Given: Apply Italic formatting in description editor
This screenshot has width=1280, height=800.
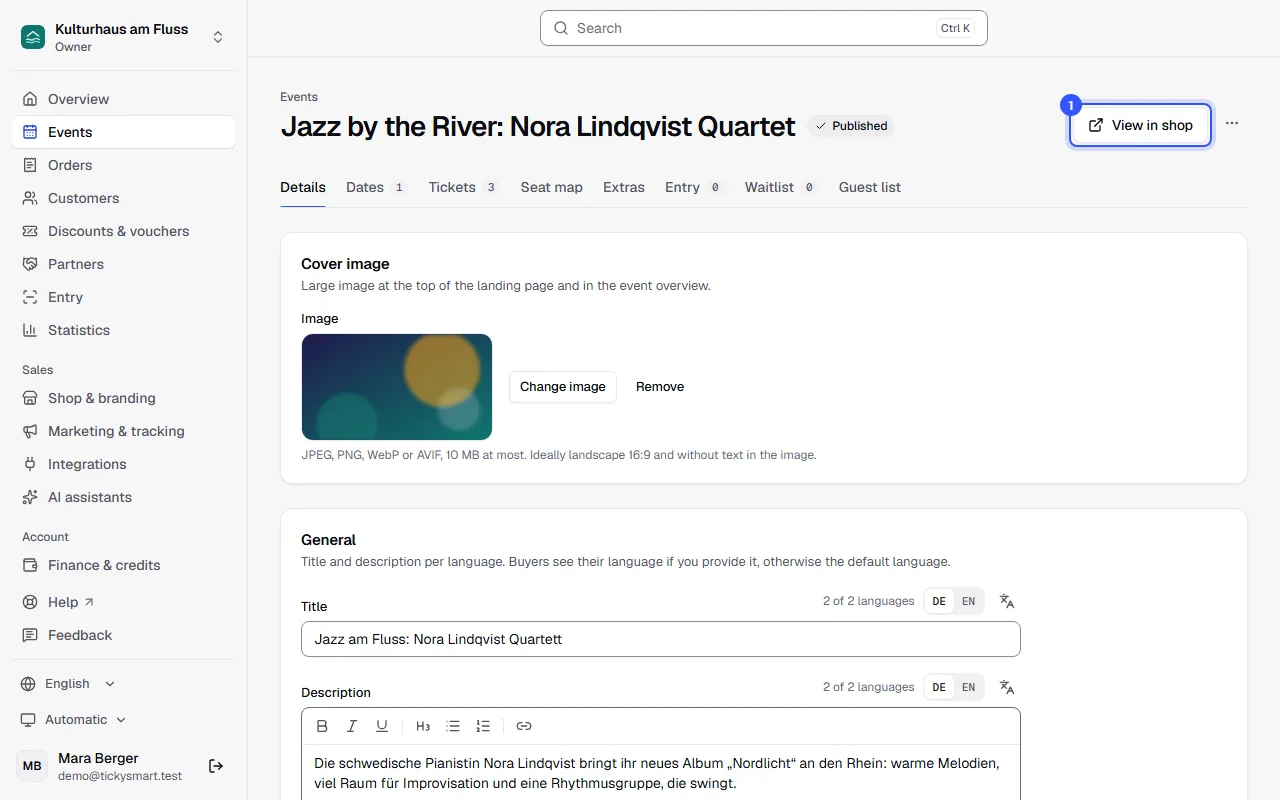Looking at the screenshot, I should click(x=352, y=726).
